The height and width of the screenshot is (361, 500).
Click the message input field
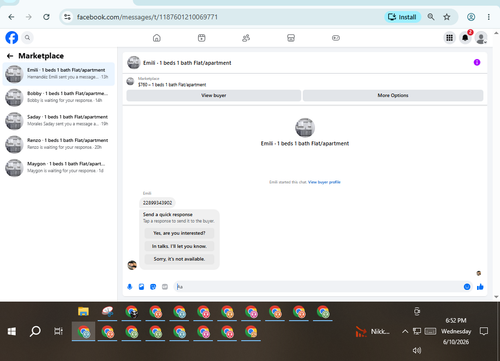click(318, 287)
